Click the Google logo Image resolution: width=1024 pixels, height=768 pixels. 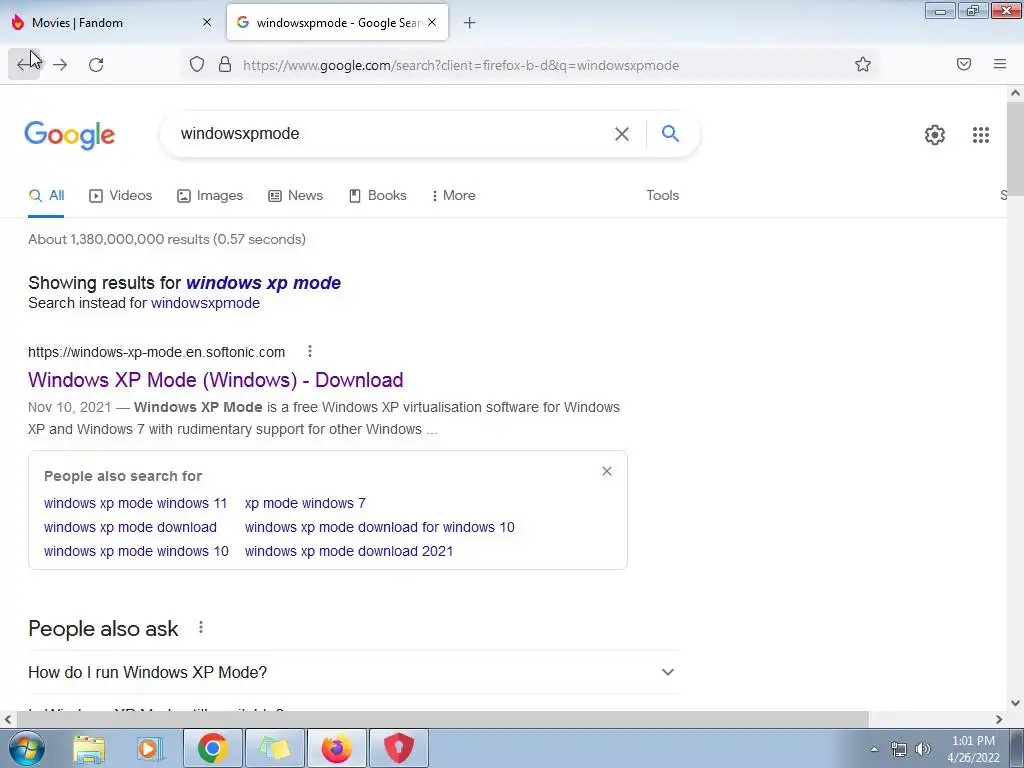pos(70,135)
